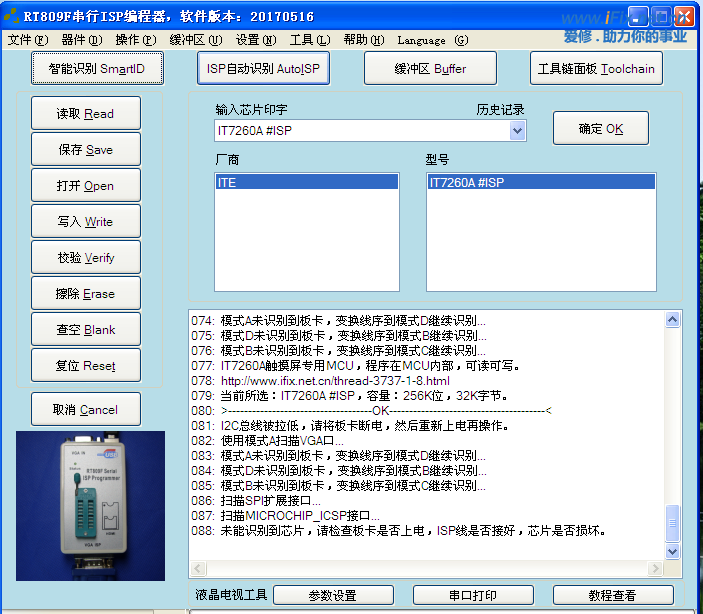Expand the 历史记录 chip history dropdown arrow
The width and height of the screenshot is (703, 614).
517,131
